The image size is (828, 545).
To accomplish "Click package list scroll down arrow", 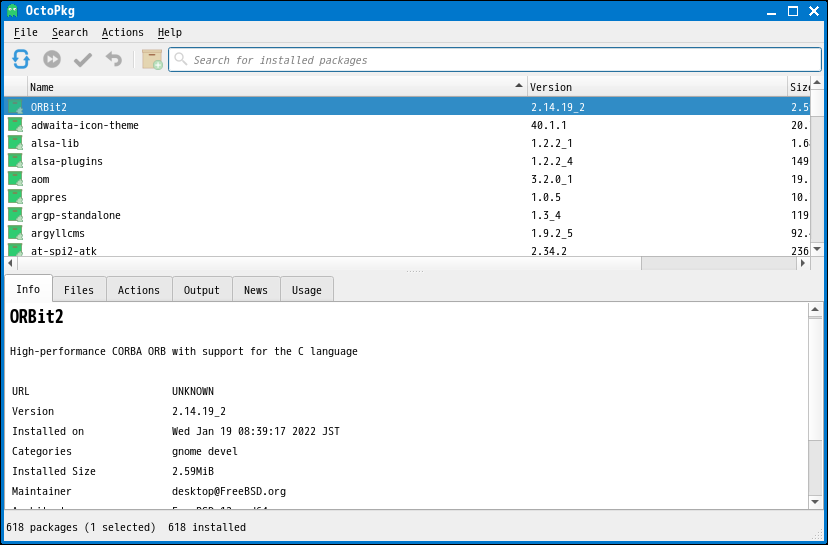I will (x=816, y=250).
